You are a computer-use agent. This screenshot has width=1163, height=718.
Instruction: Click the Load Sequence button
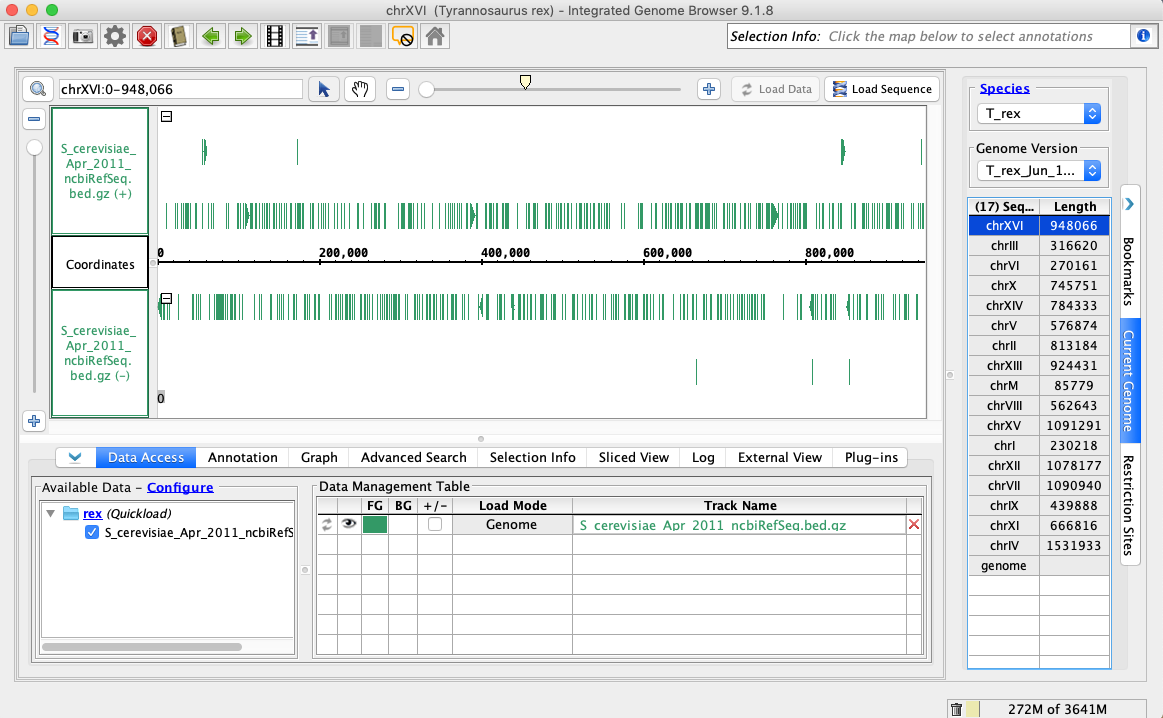point(882,89)
